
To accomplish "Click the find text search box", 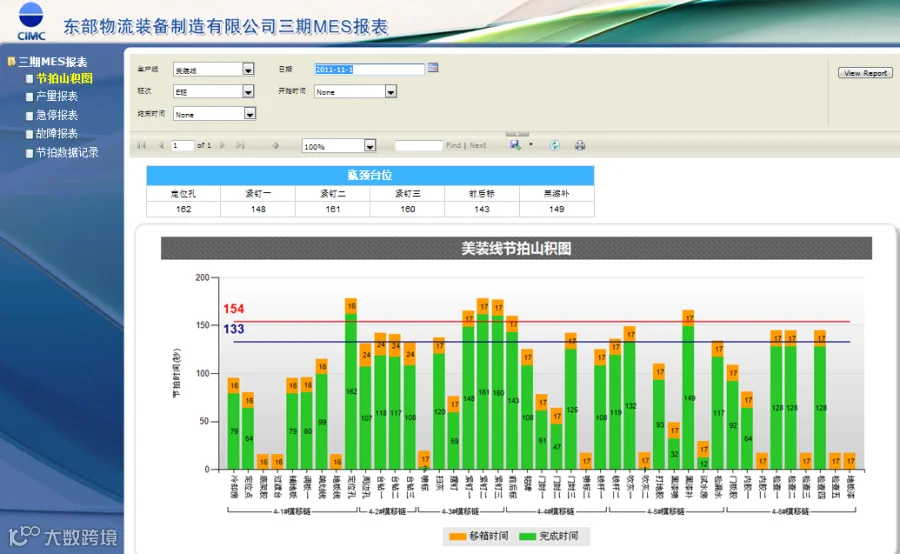I will coord(418,145).
